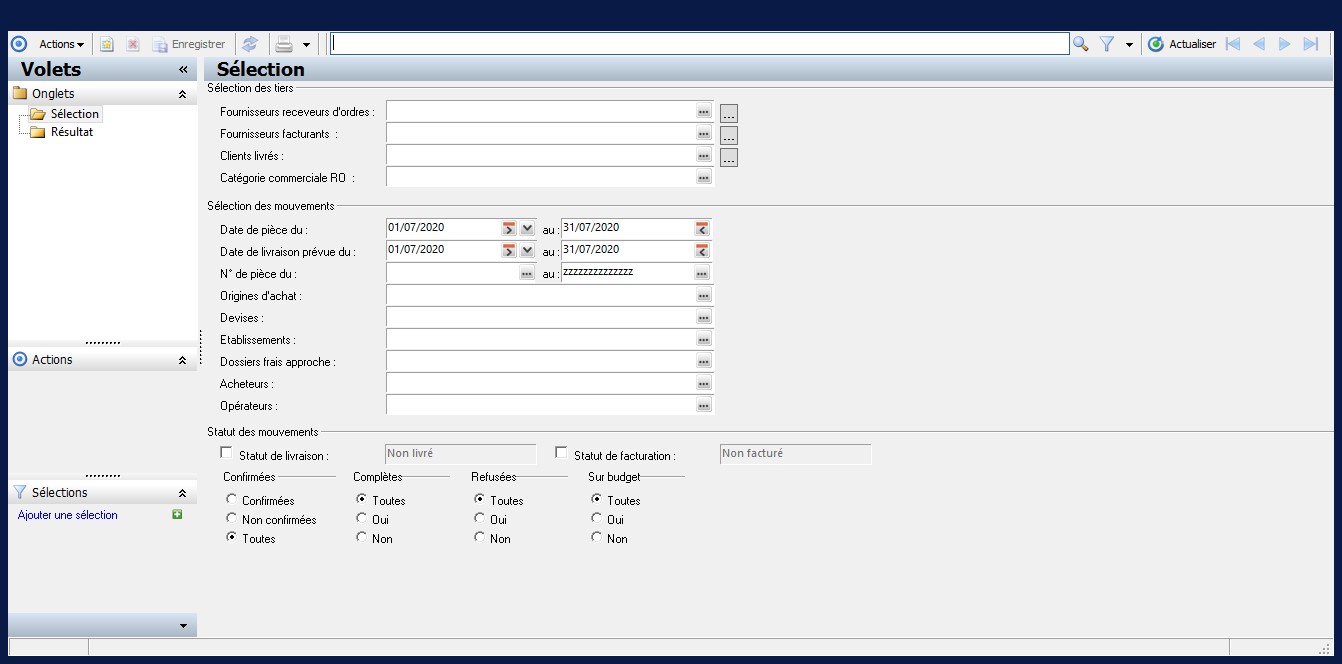Select the Non confirmées radio option
The width and height of the screenshot is (1342, 664).
pyautogui.click(x=232, y=518)
